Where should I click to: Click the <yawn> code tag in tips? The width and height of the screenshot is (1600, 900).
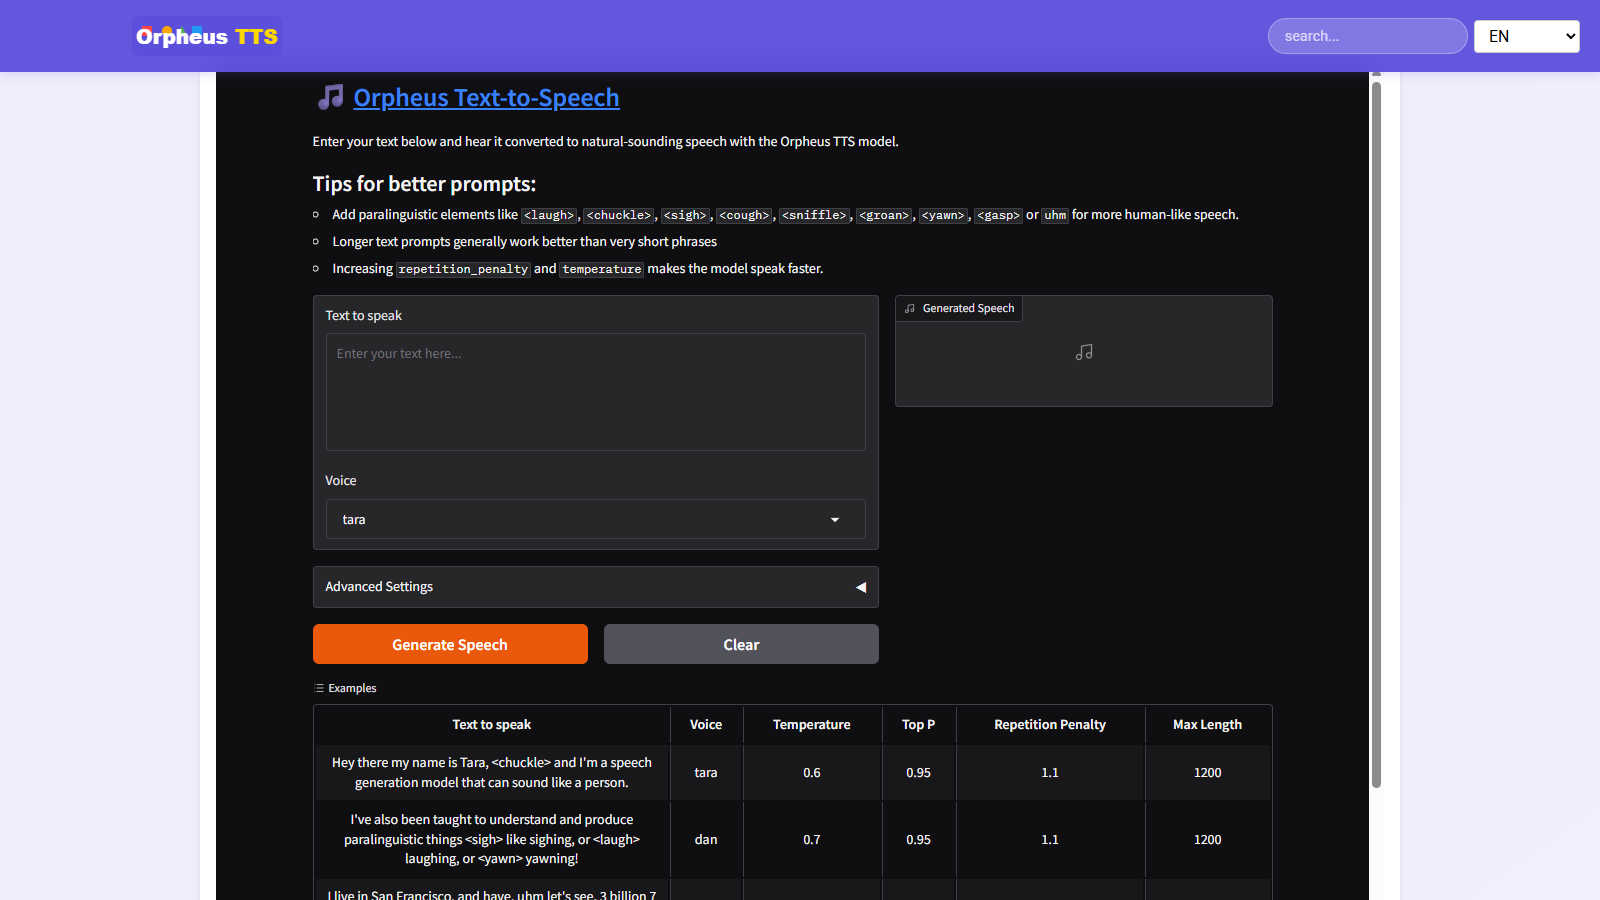[943, 215]
